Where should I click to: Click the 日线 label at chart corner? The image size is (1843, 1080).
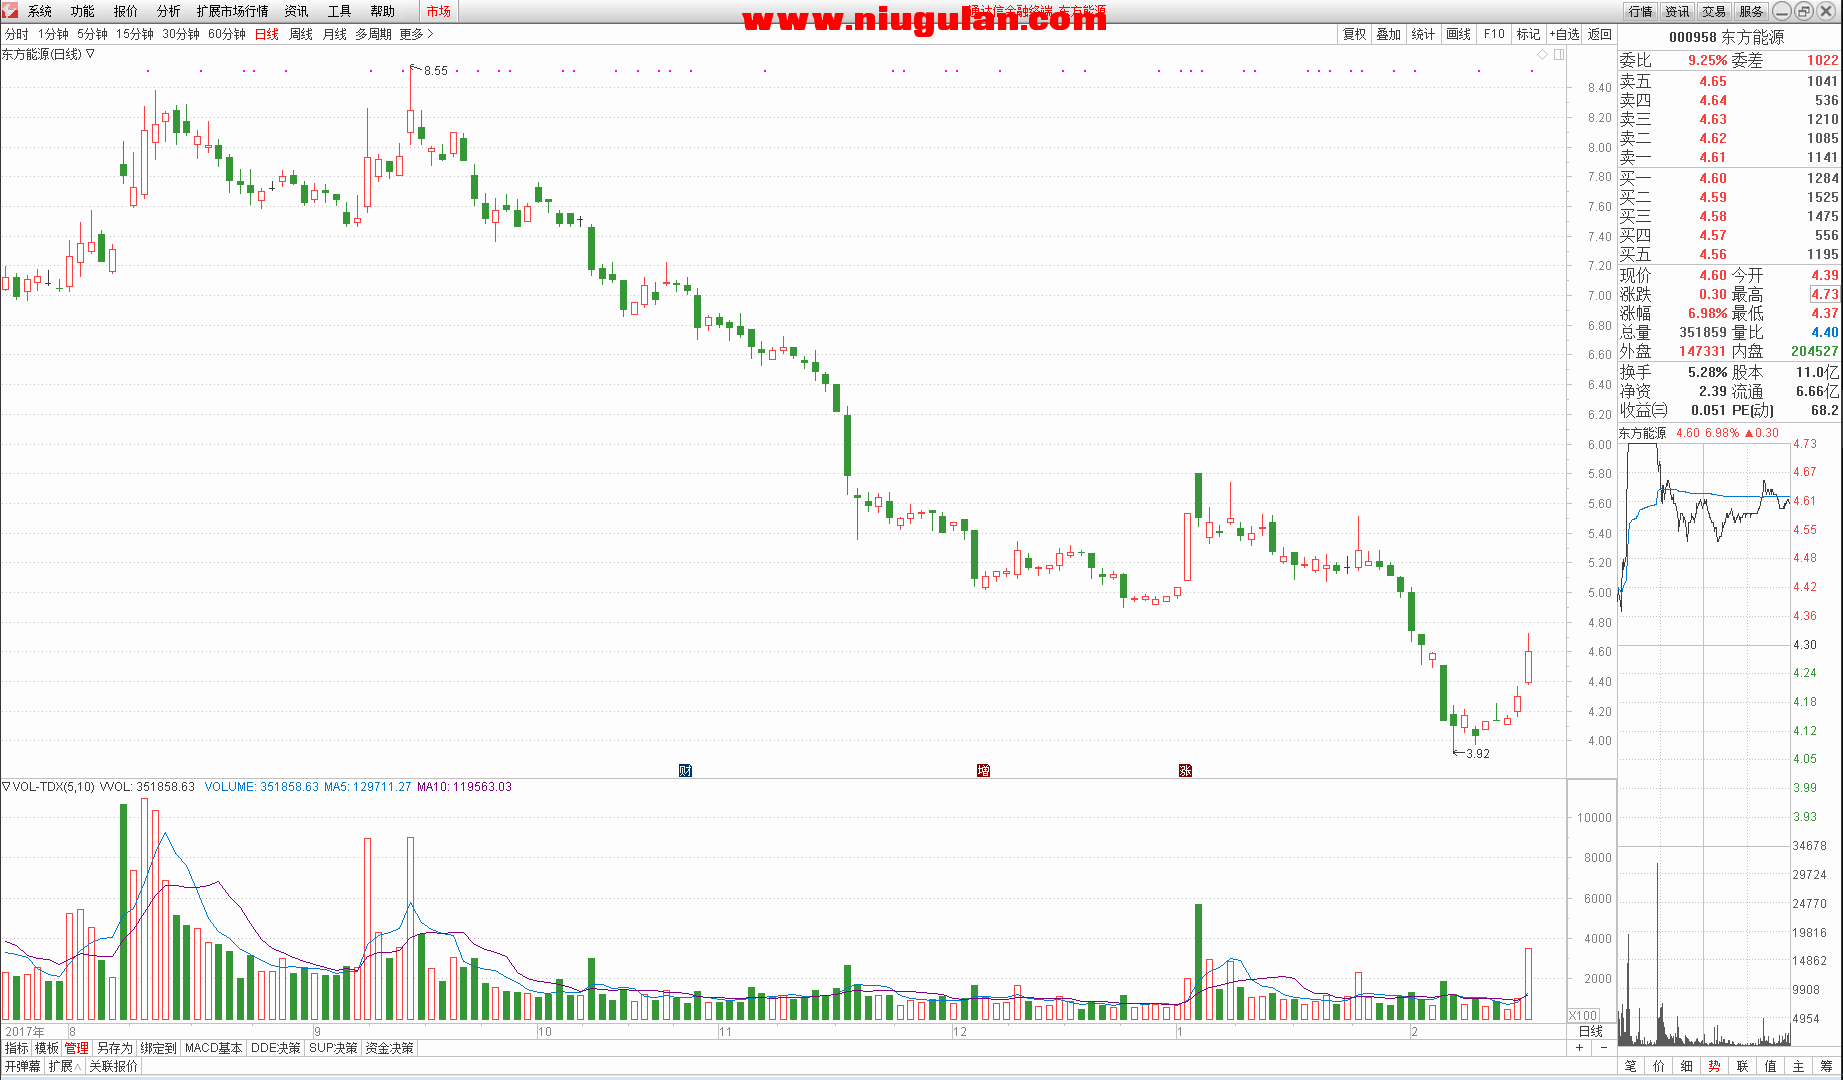pyautogui.click(x=1591, y=1031)
